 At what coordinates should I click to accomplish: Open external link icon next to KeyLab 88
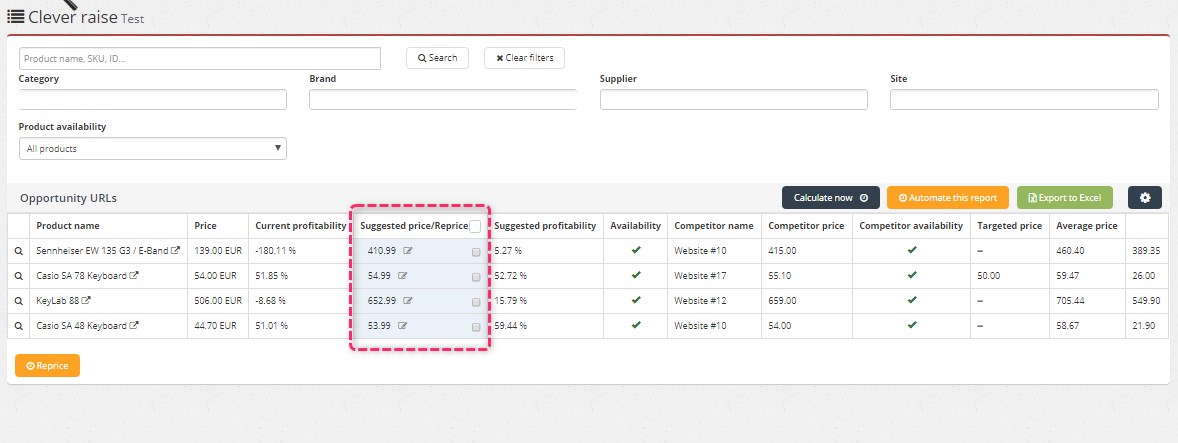(86, 301)
